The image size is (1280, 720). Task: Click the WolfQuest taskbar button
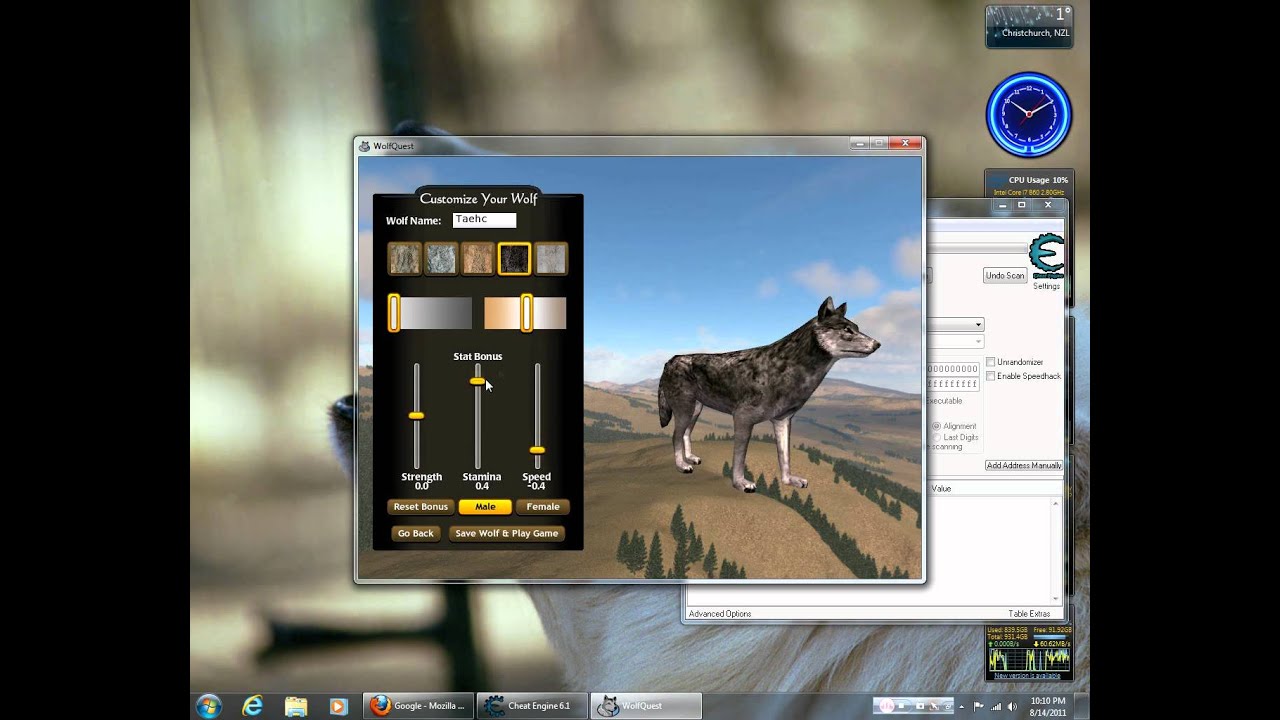tap(646, 705)
